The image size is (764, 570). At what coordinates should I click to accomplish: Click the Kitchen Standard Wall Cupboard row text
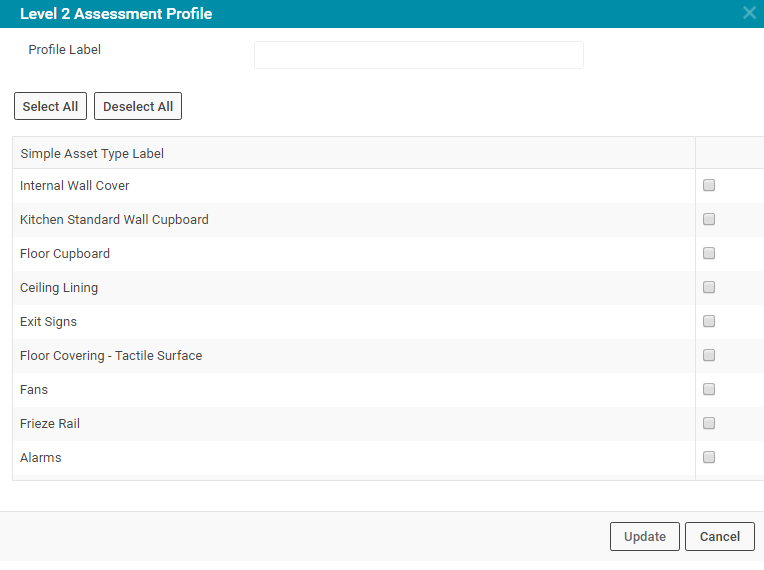coord(114,220)
